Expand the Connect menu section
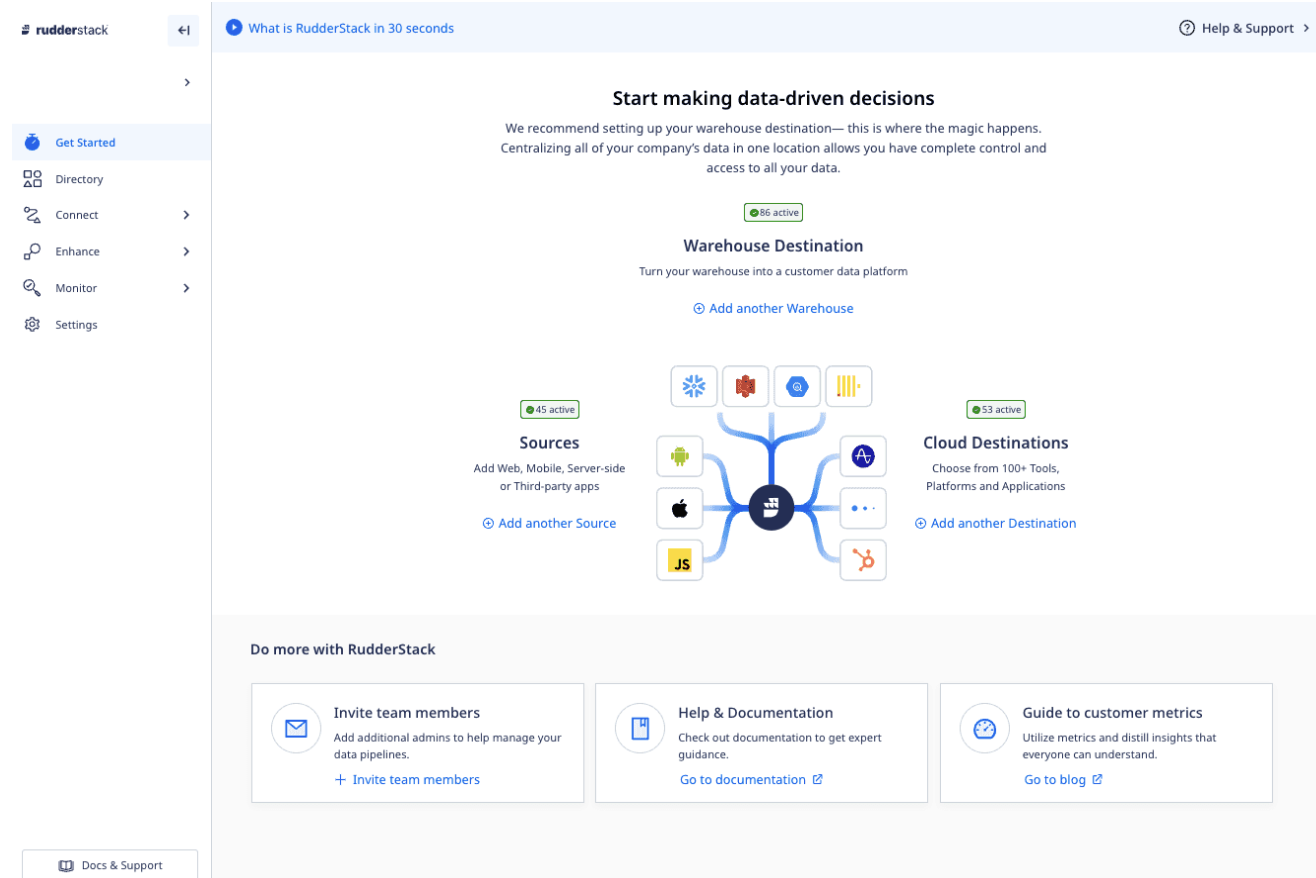The width and height of the screenshot is (1316, 878). point(186,215)
